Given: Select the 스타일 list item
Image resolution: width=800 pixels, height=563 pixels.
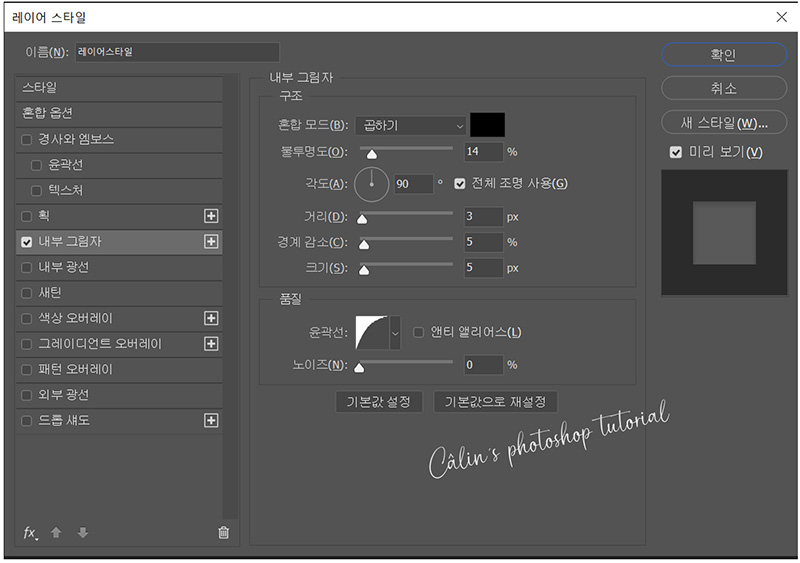Looking at the screenshot, I should click(119, 88).
